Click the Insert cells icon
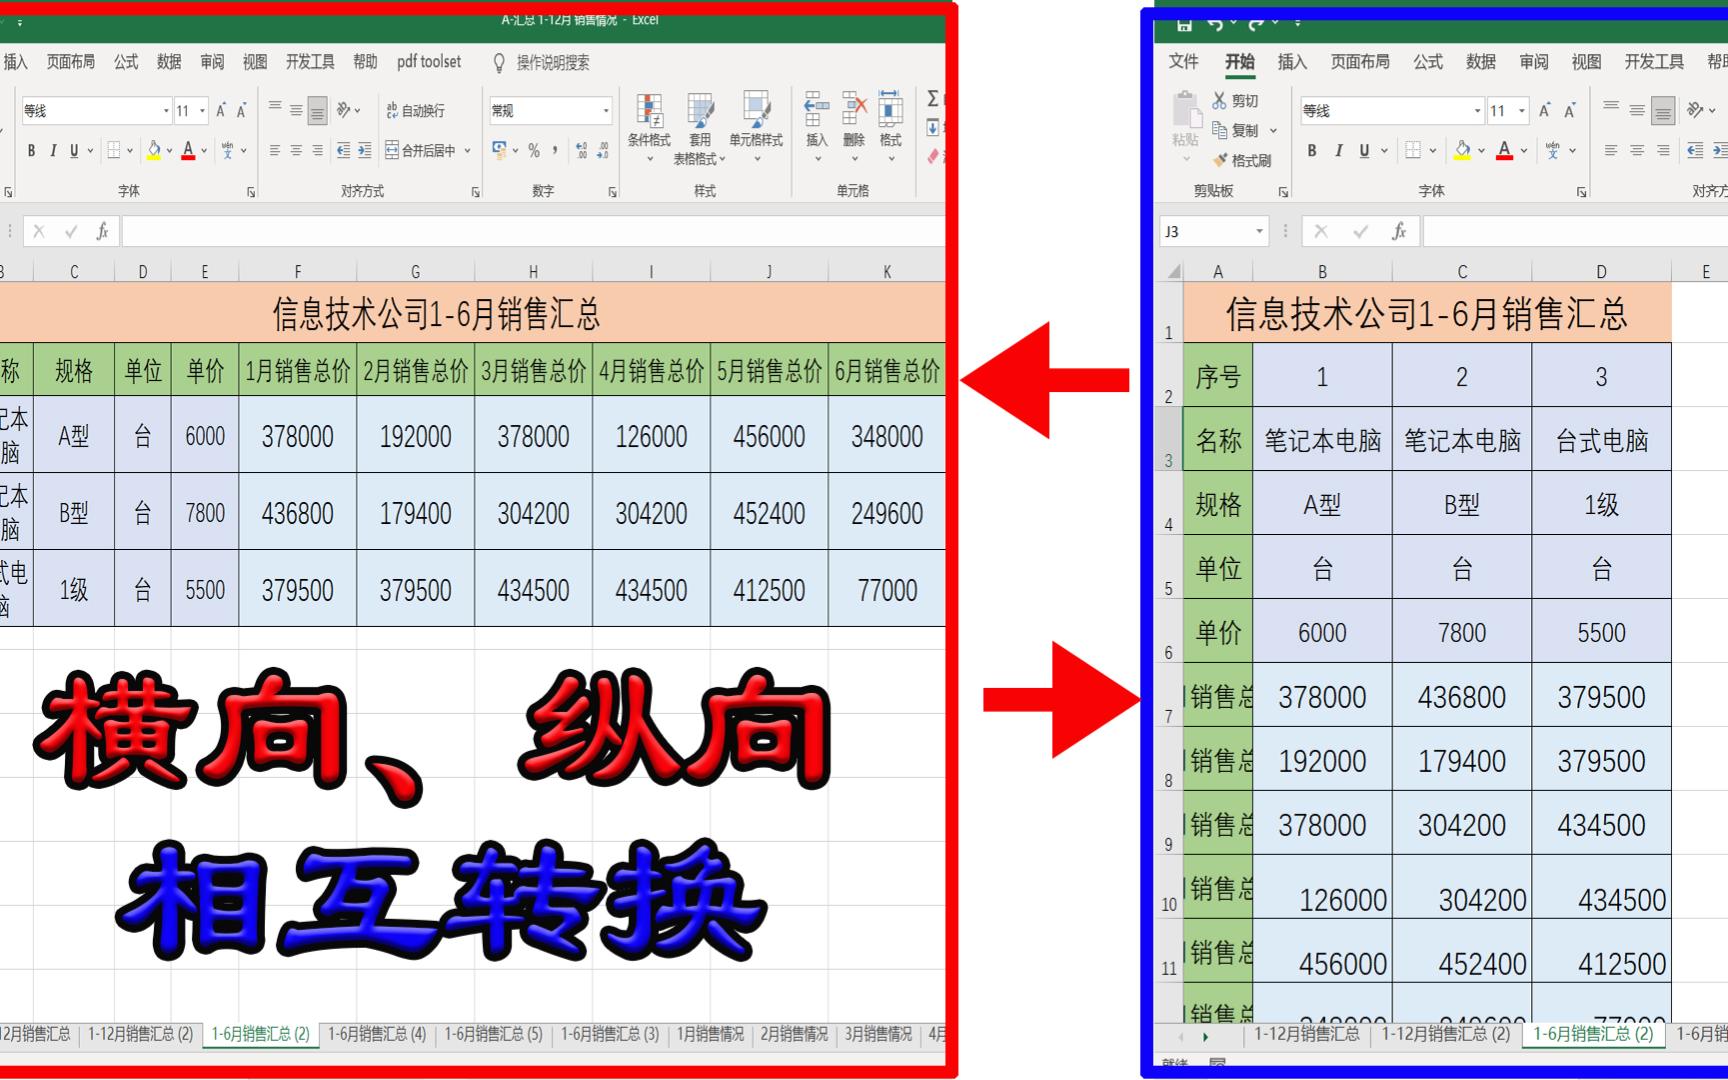 [x=817, y=125]
